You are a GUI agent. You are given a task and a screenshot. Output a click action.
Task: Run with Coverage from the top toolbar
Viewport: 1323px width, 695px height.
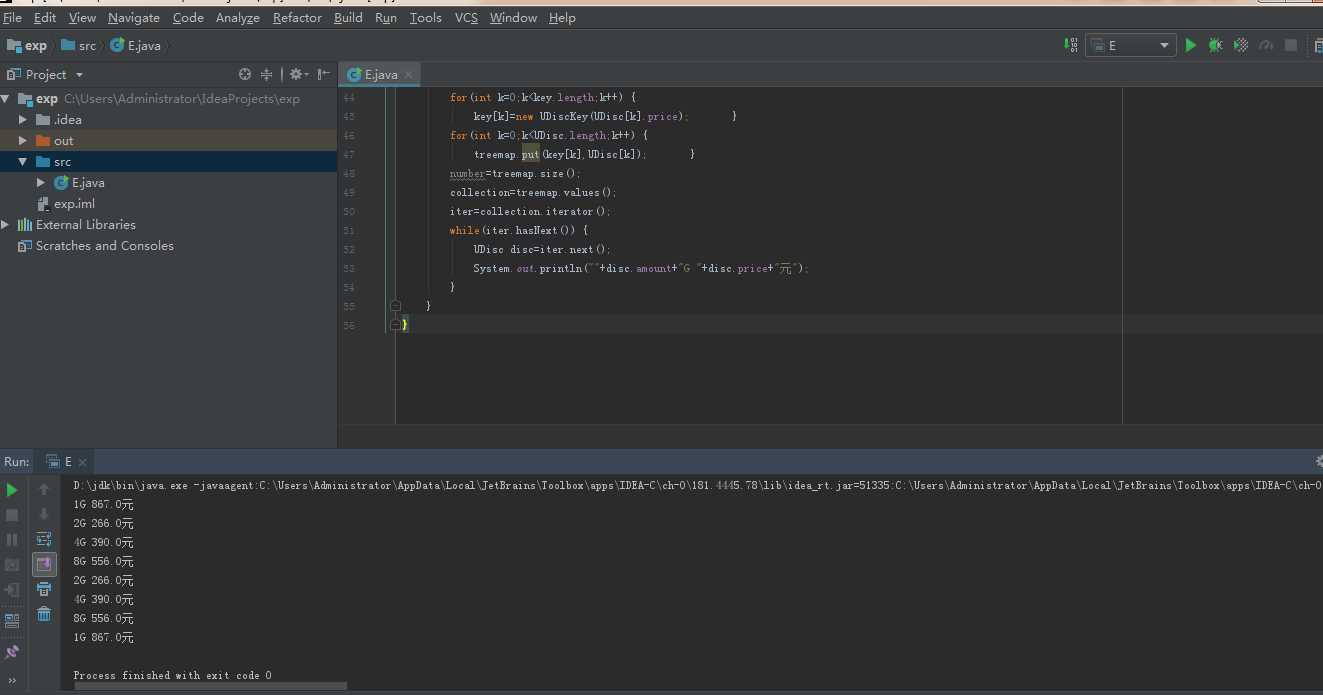point(1241,45)
